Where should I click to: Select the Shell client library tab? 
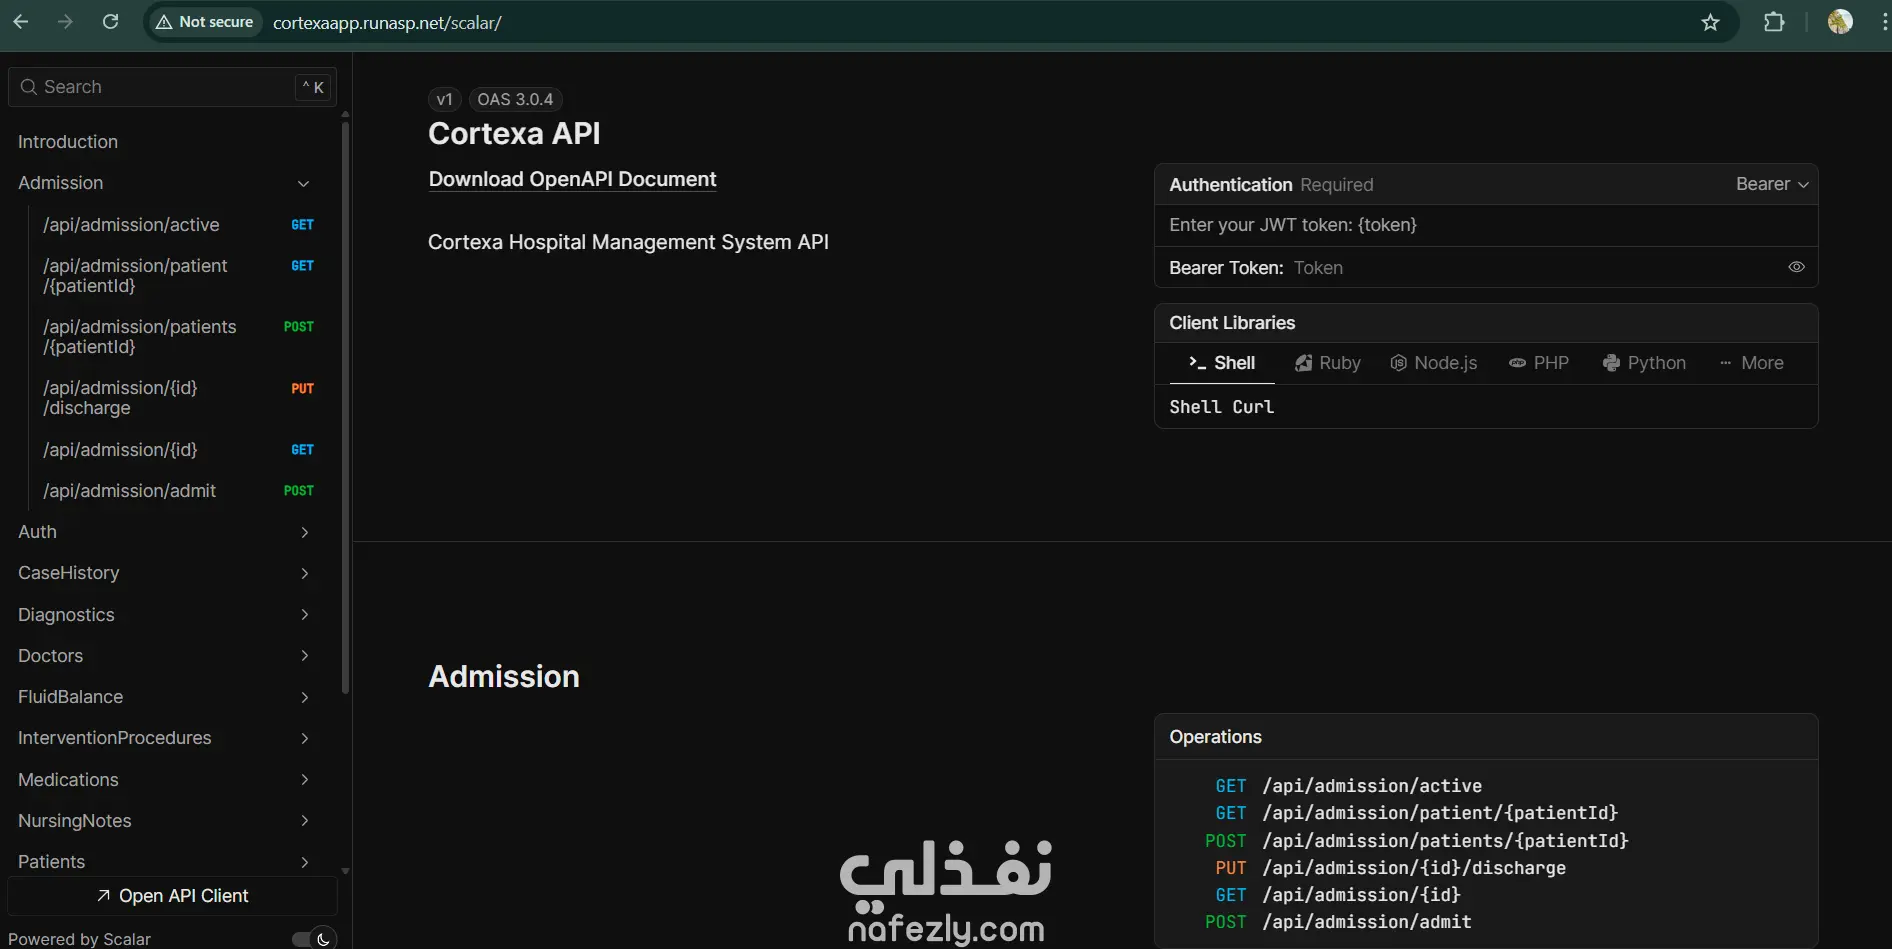(1222, 363)
